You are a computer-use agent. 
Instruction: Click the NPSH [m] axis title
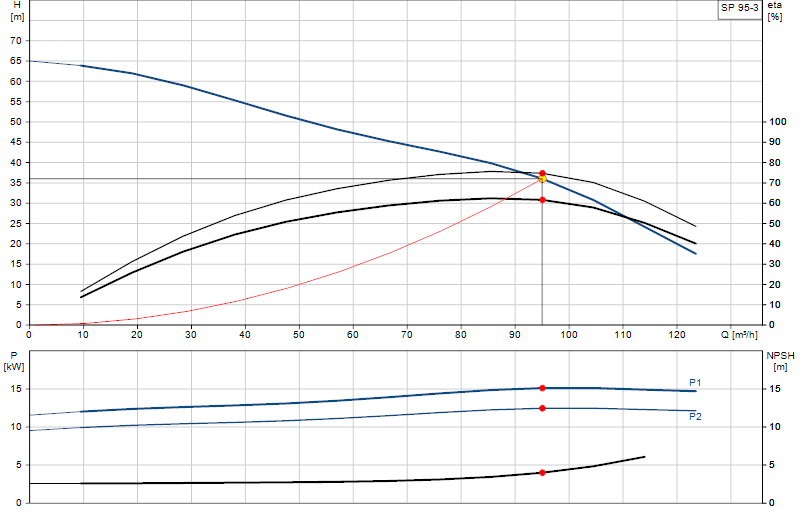tap(780, 361)
